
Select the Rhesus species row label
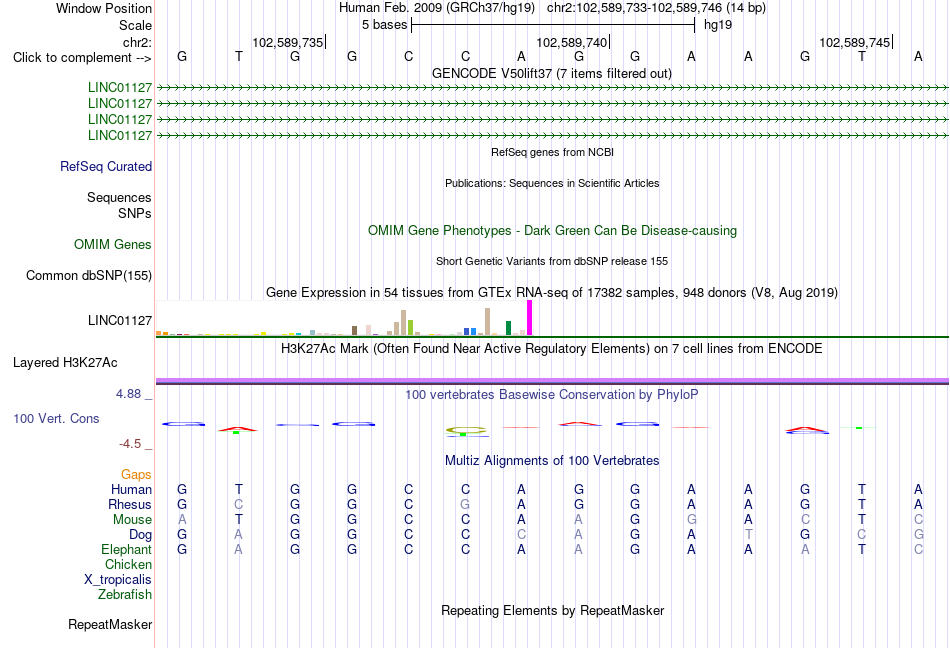[130, 504]
